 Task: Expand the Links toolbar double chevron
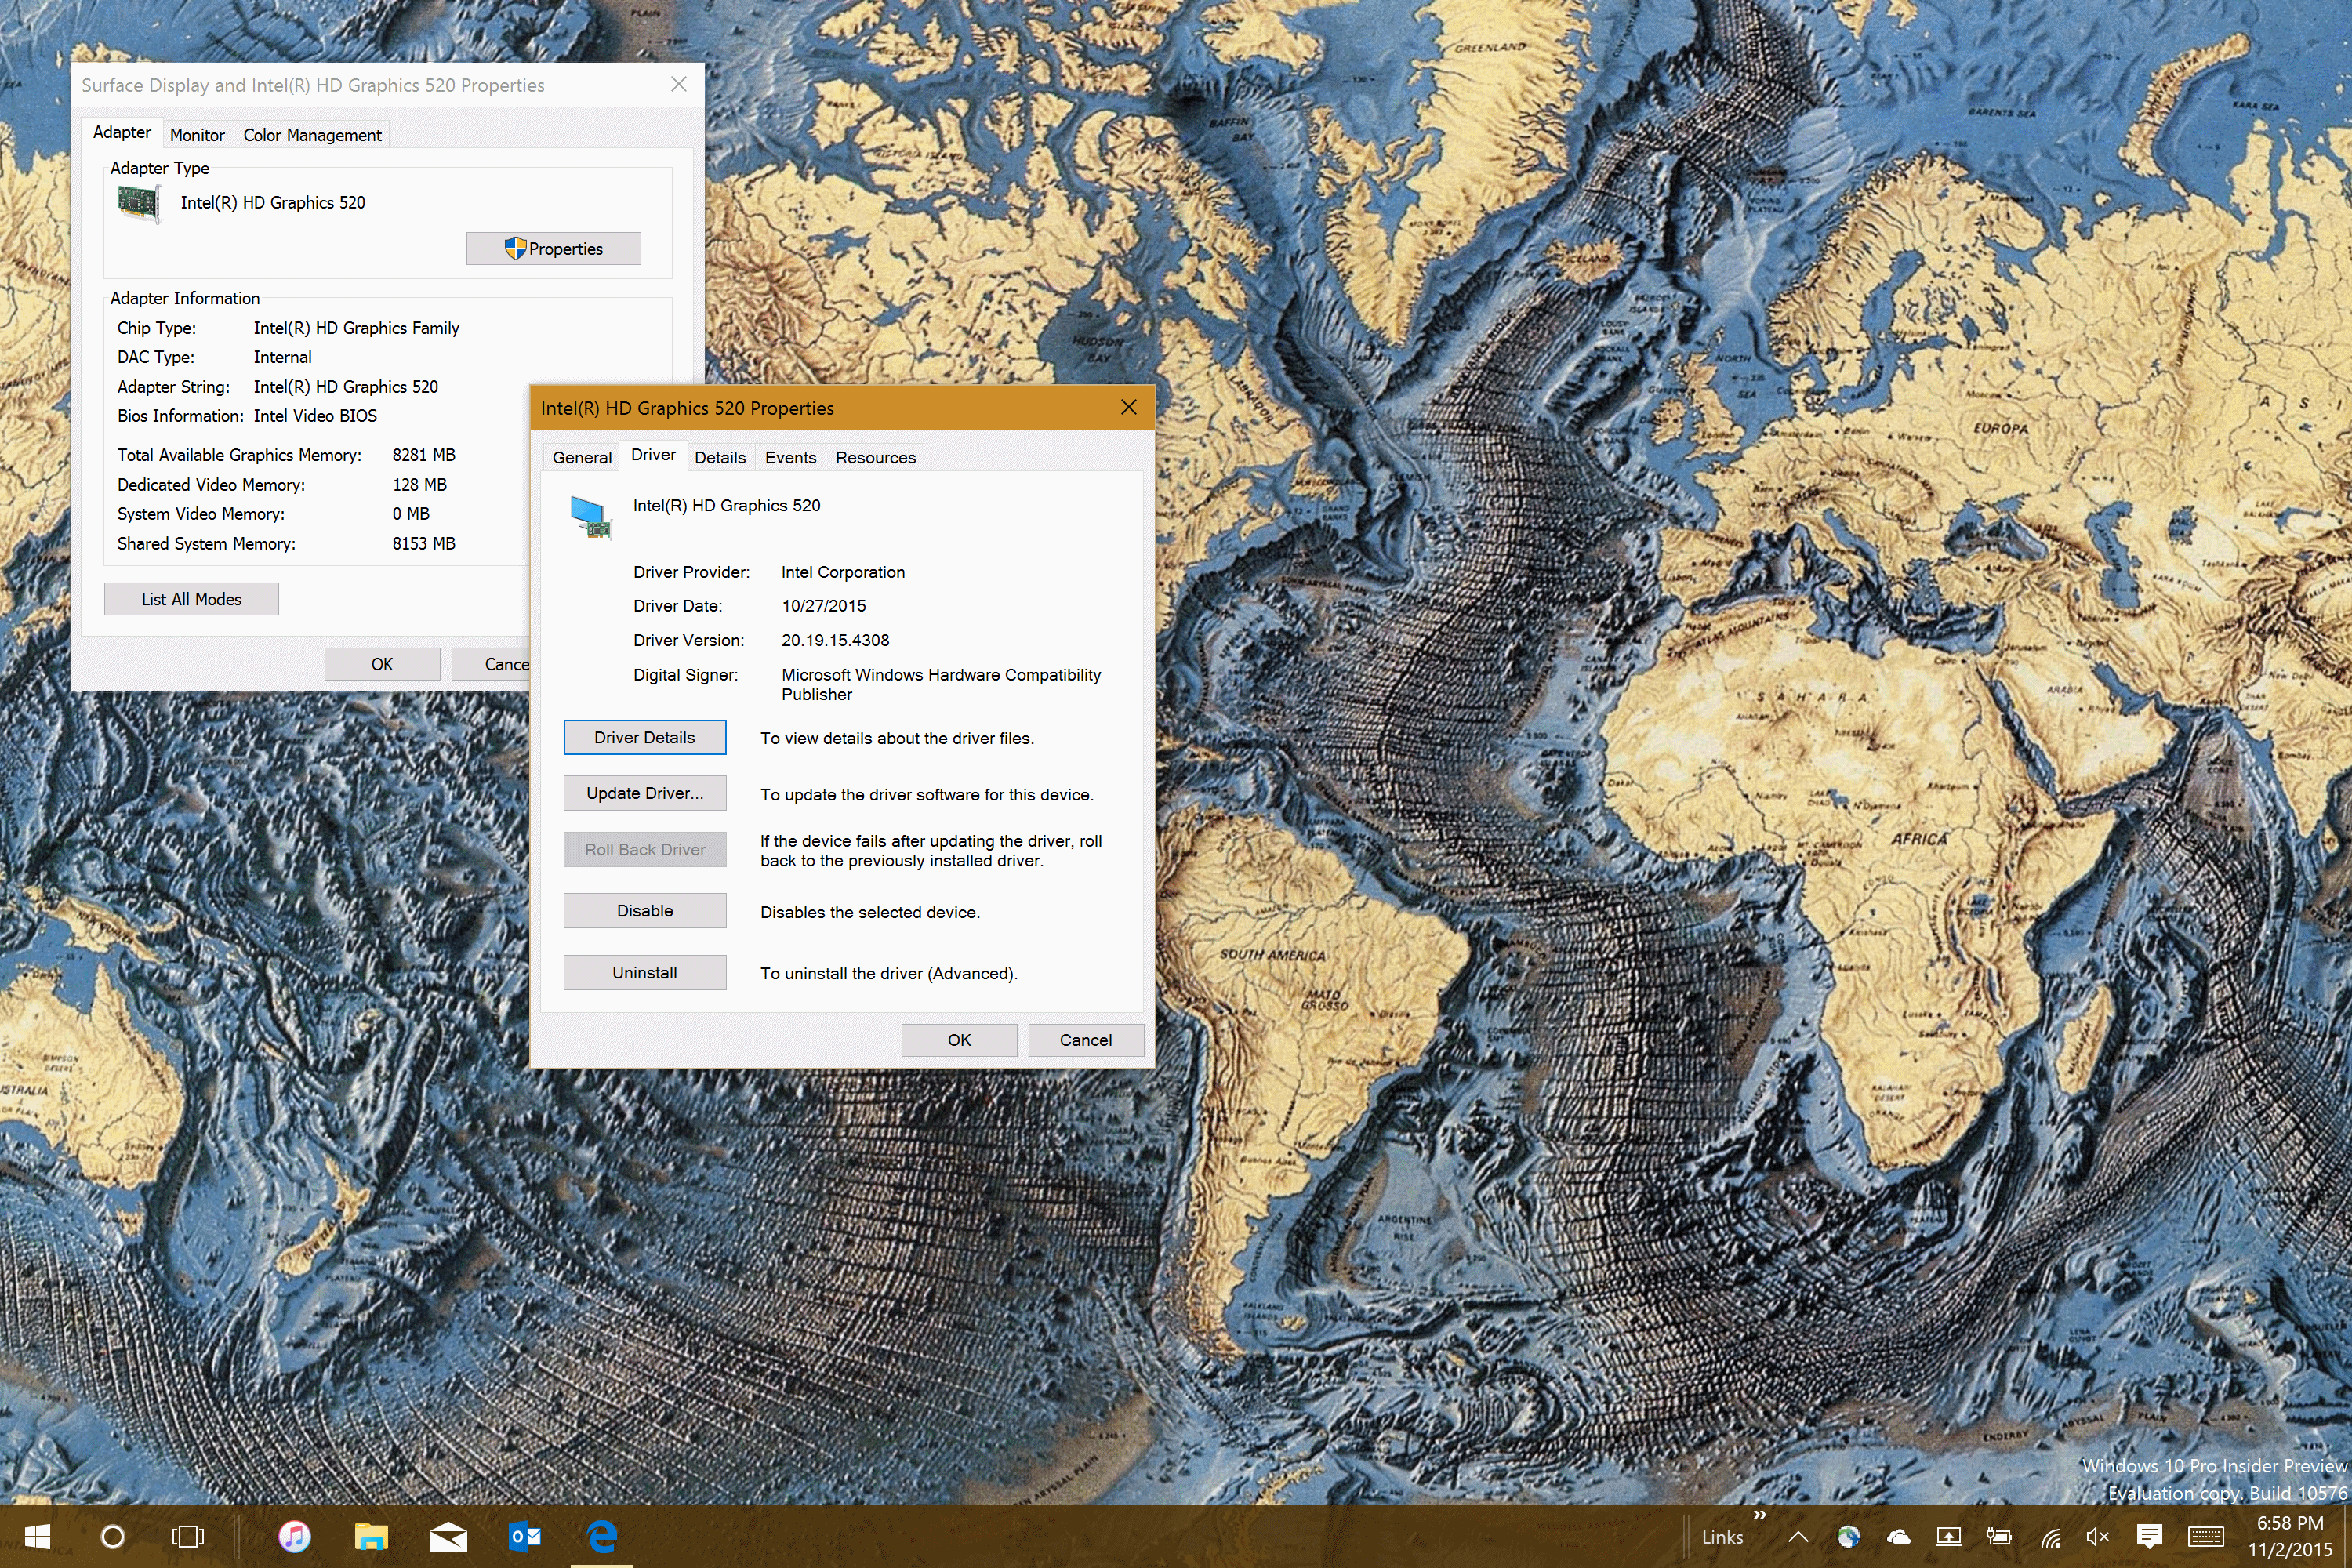[x=1760, y=1515]
